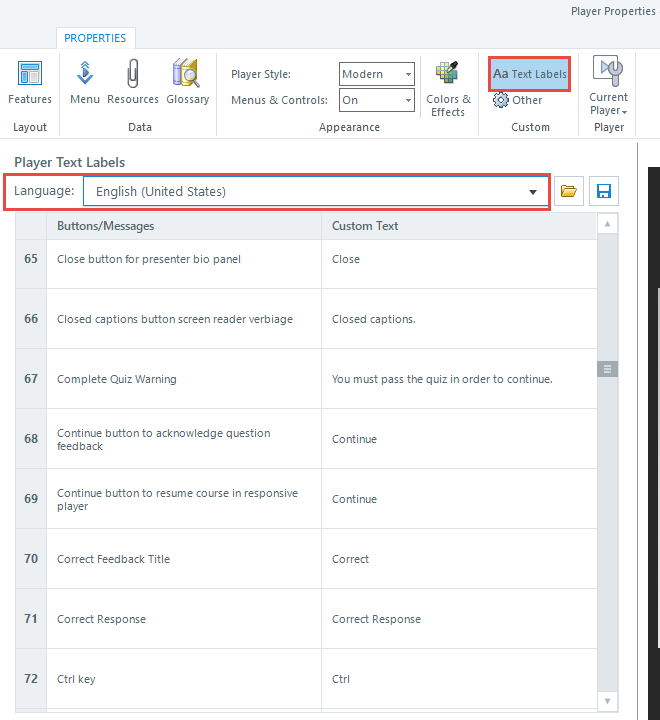660x720 pixels.
Task: Open the Language dropdown
Action: [316, 191]
